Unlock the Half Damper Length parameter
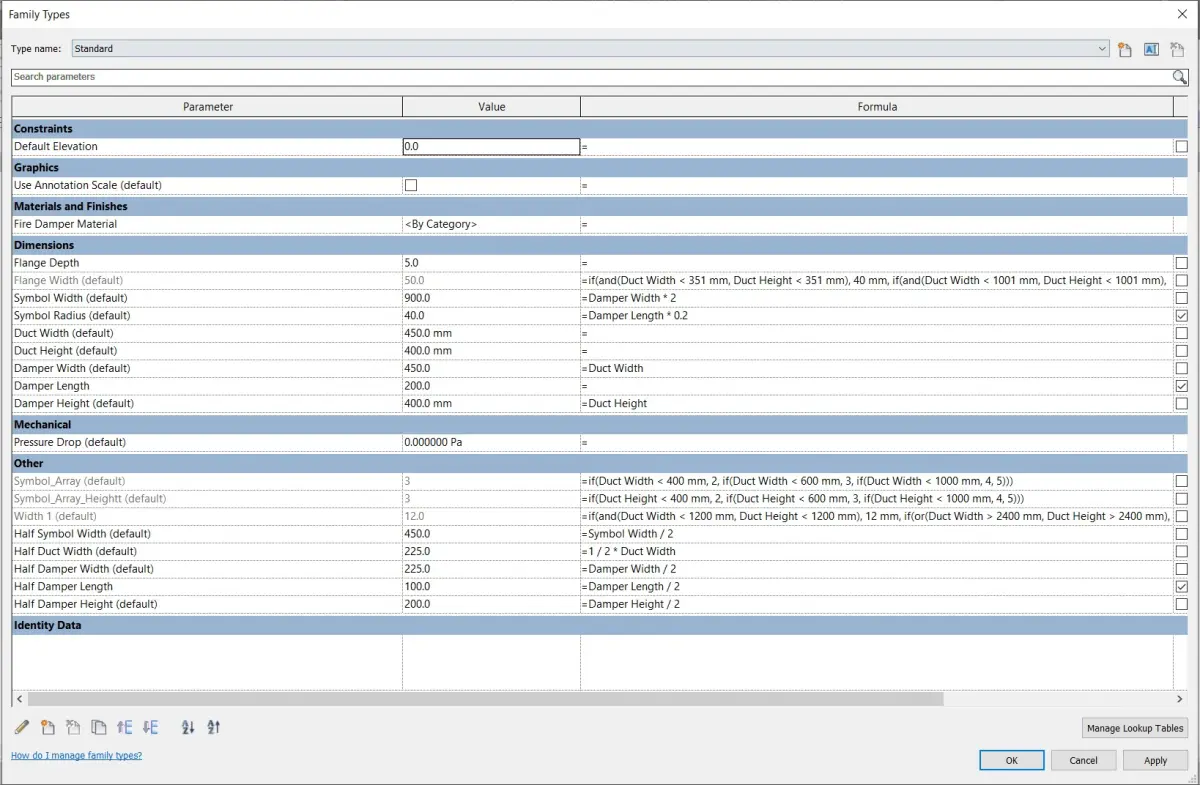The width and height of the screenshot is (1200, 785). 1182,587
